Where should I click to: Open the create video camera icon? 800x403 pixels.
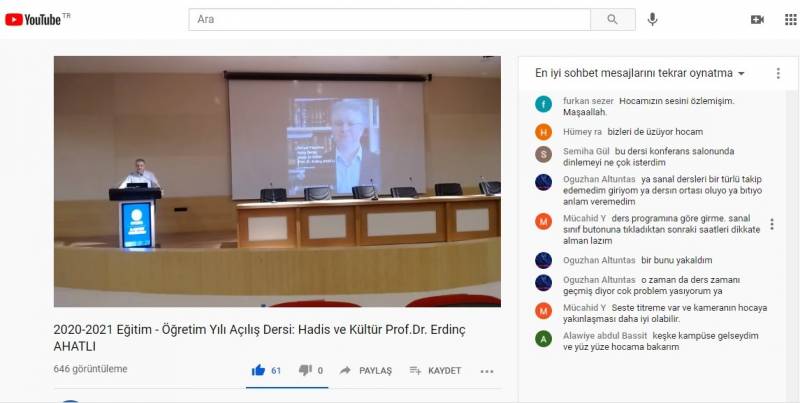(x=757, y=19)
